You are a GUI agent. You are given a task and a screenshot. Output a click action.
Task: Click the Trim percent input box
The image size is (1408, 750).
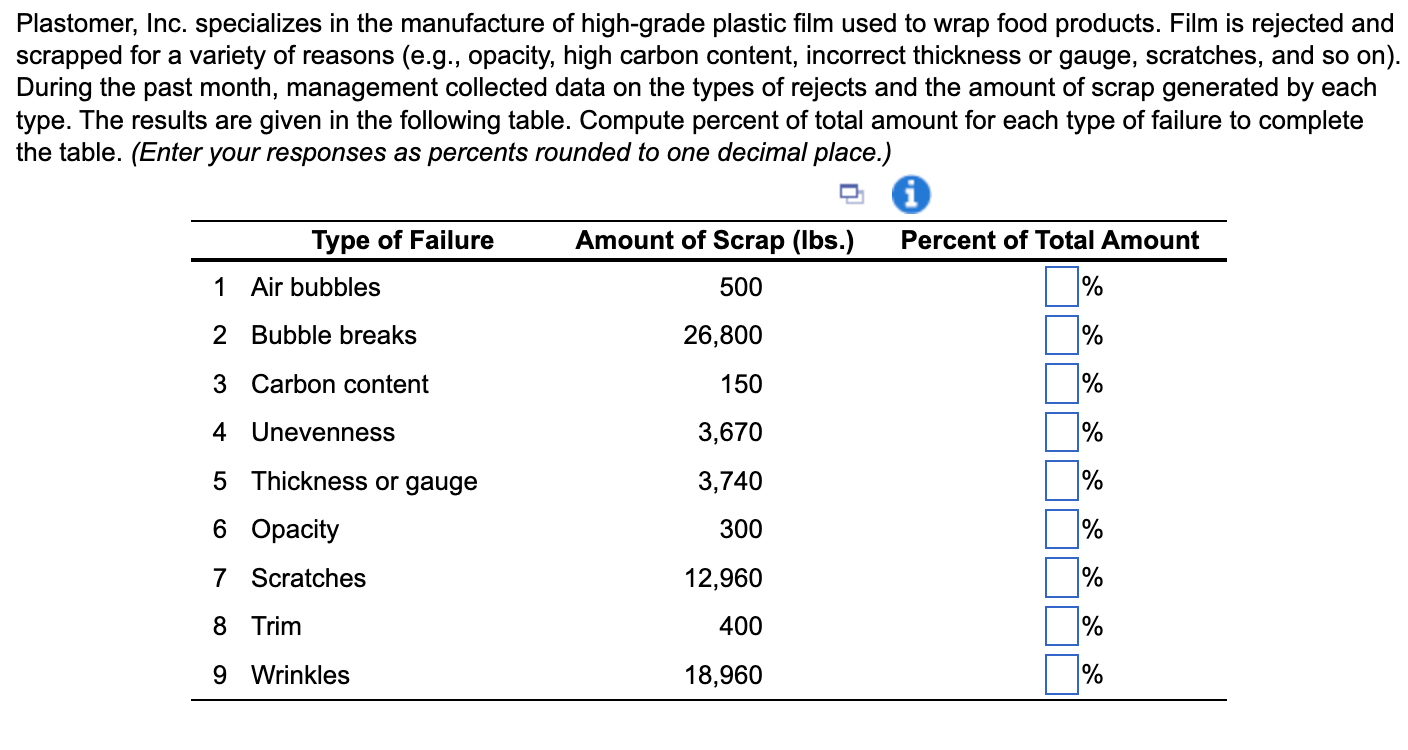(x=1061, y=626)
